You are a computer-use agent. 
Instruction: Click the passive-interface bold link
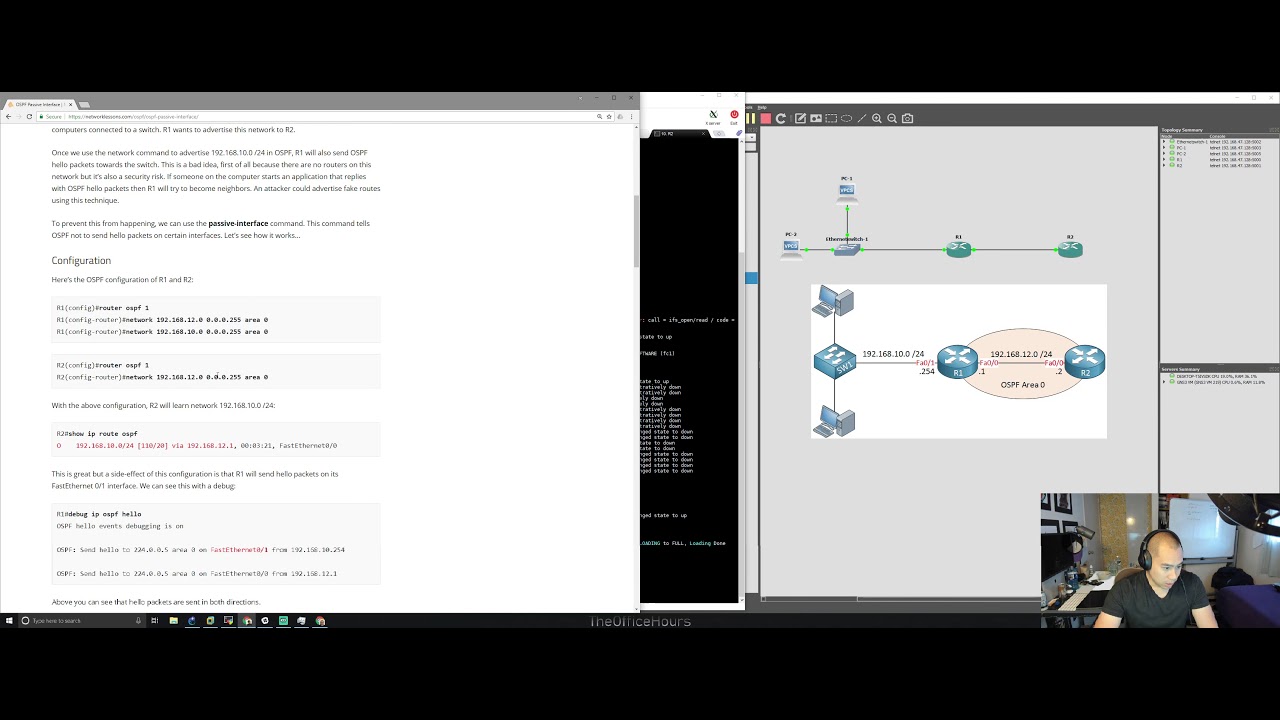pyautogui.click(x=238, y=224)
